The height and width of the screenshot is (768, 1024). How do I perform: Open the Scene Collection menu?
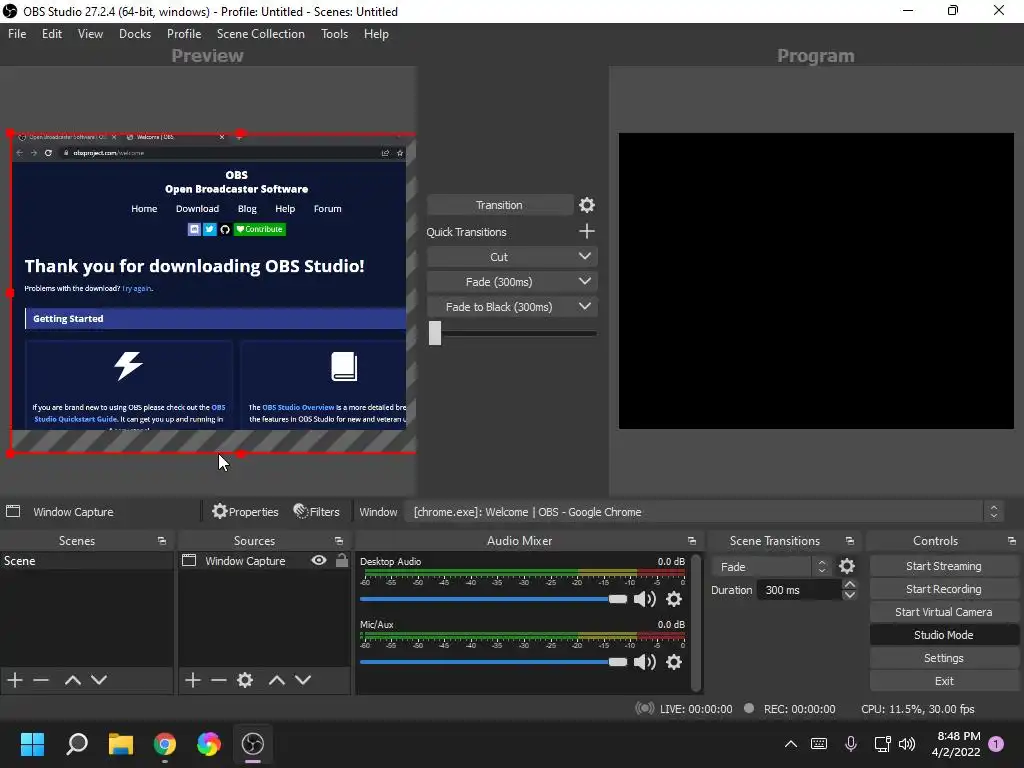261,34
